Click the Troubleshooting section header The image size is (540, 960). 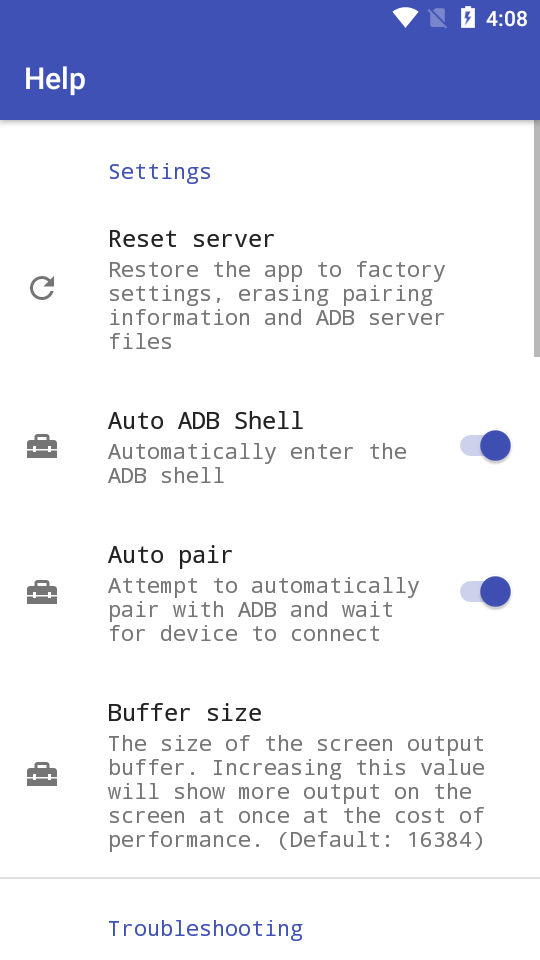[206, 929]
